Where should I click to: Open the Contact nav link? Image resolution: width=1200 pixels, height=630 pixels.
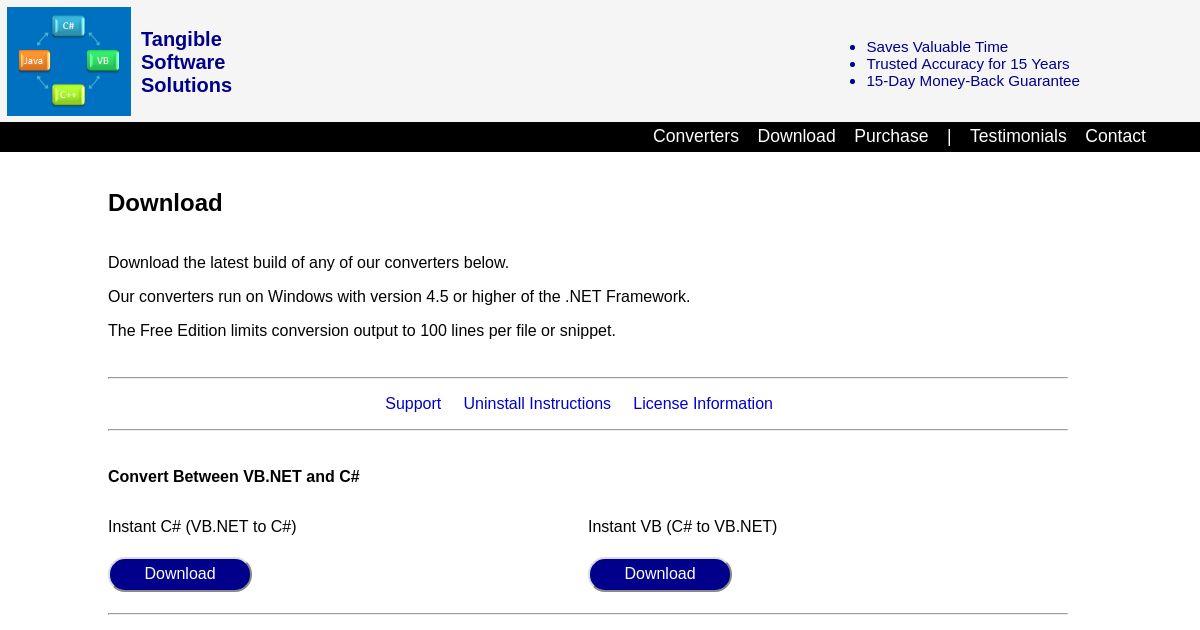[x=1115, y=136]
